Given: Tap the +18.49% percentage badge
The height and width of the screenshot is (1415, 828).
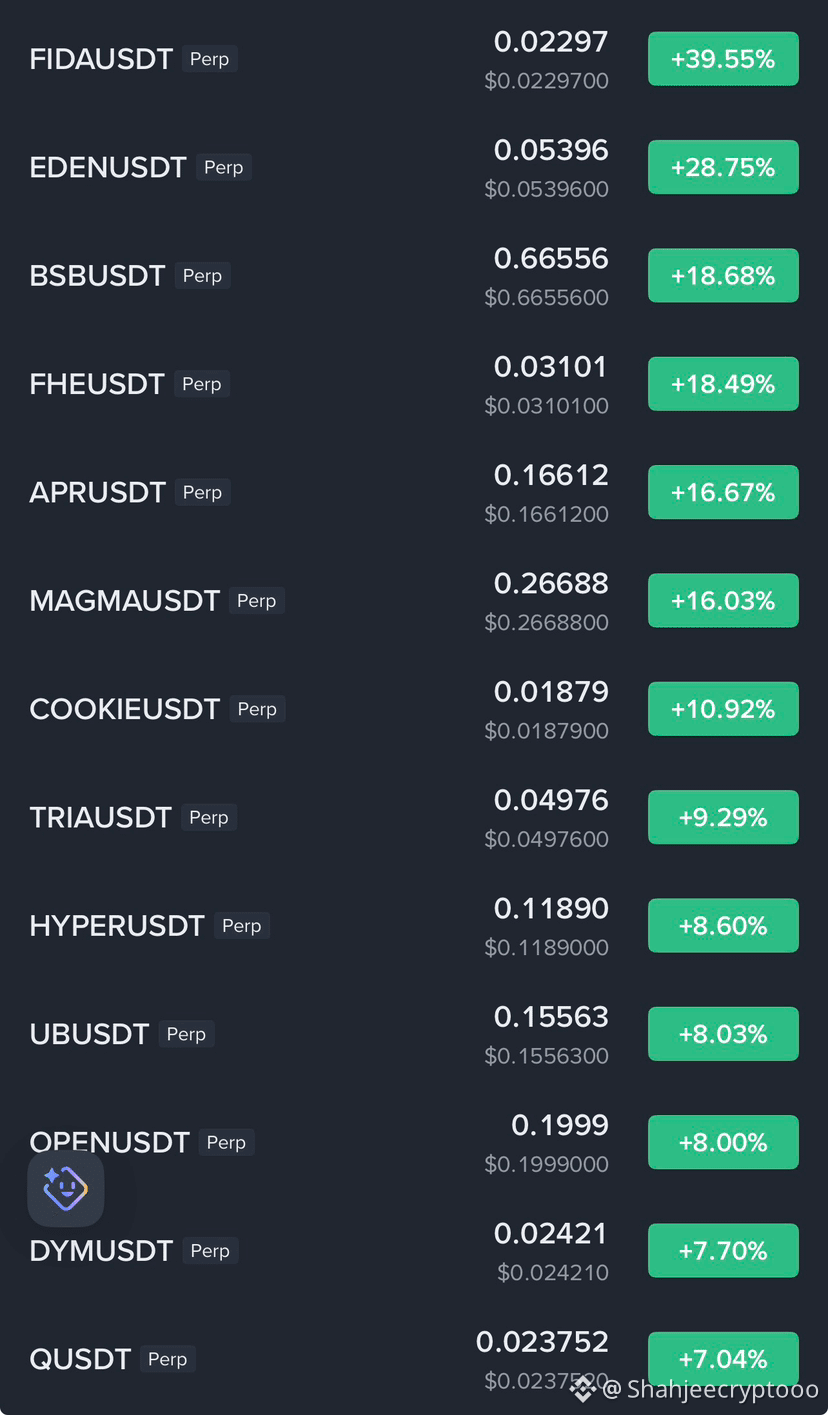Looking at the screenshot, I should (x=723, y=384).
